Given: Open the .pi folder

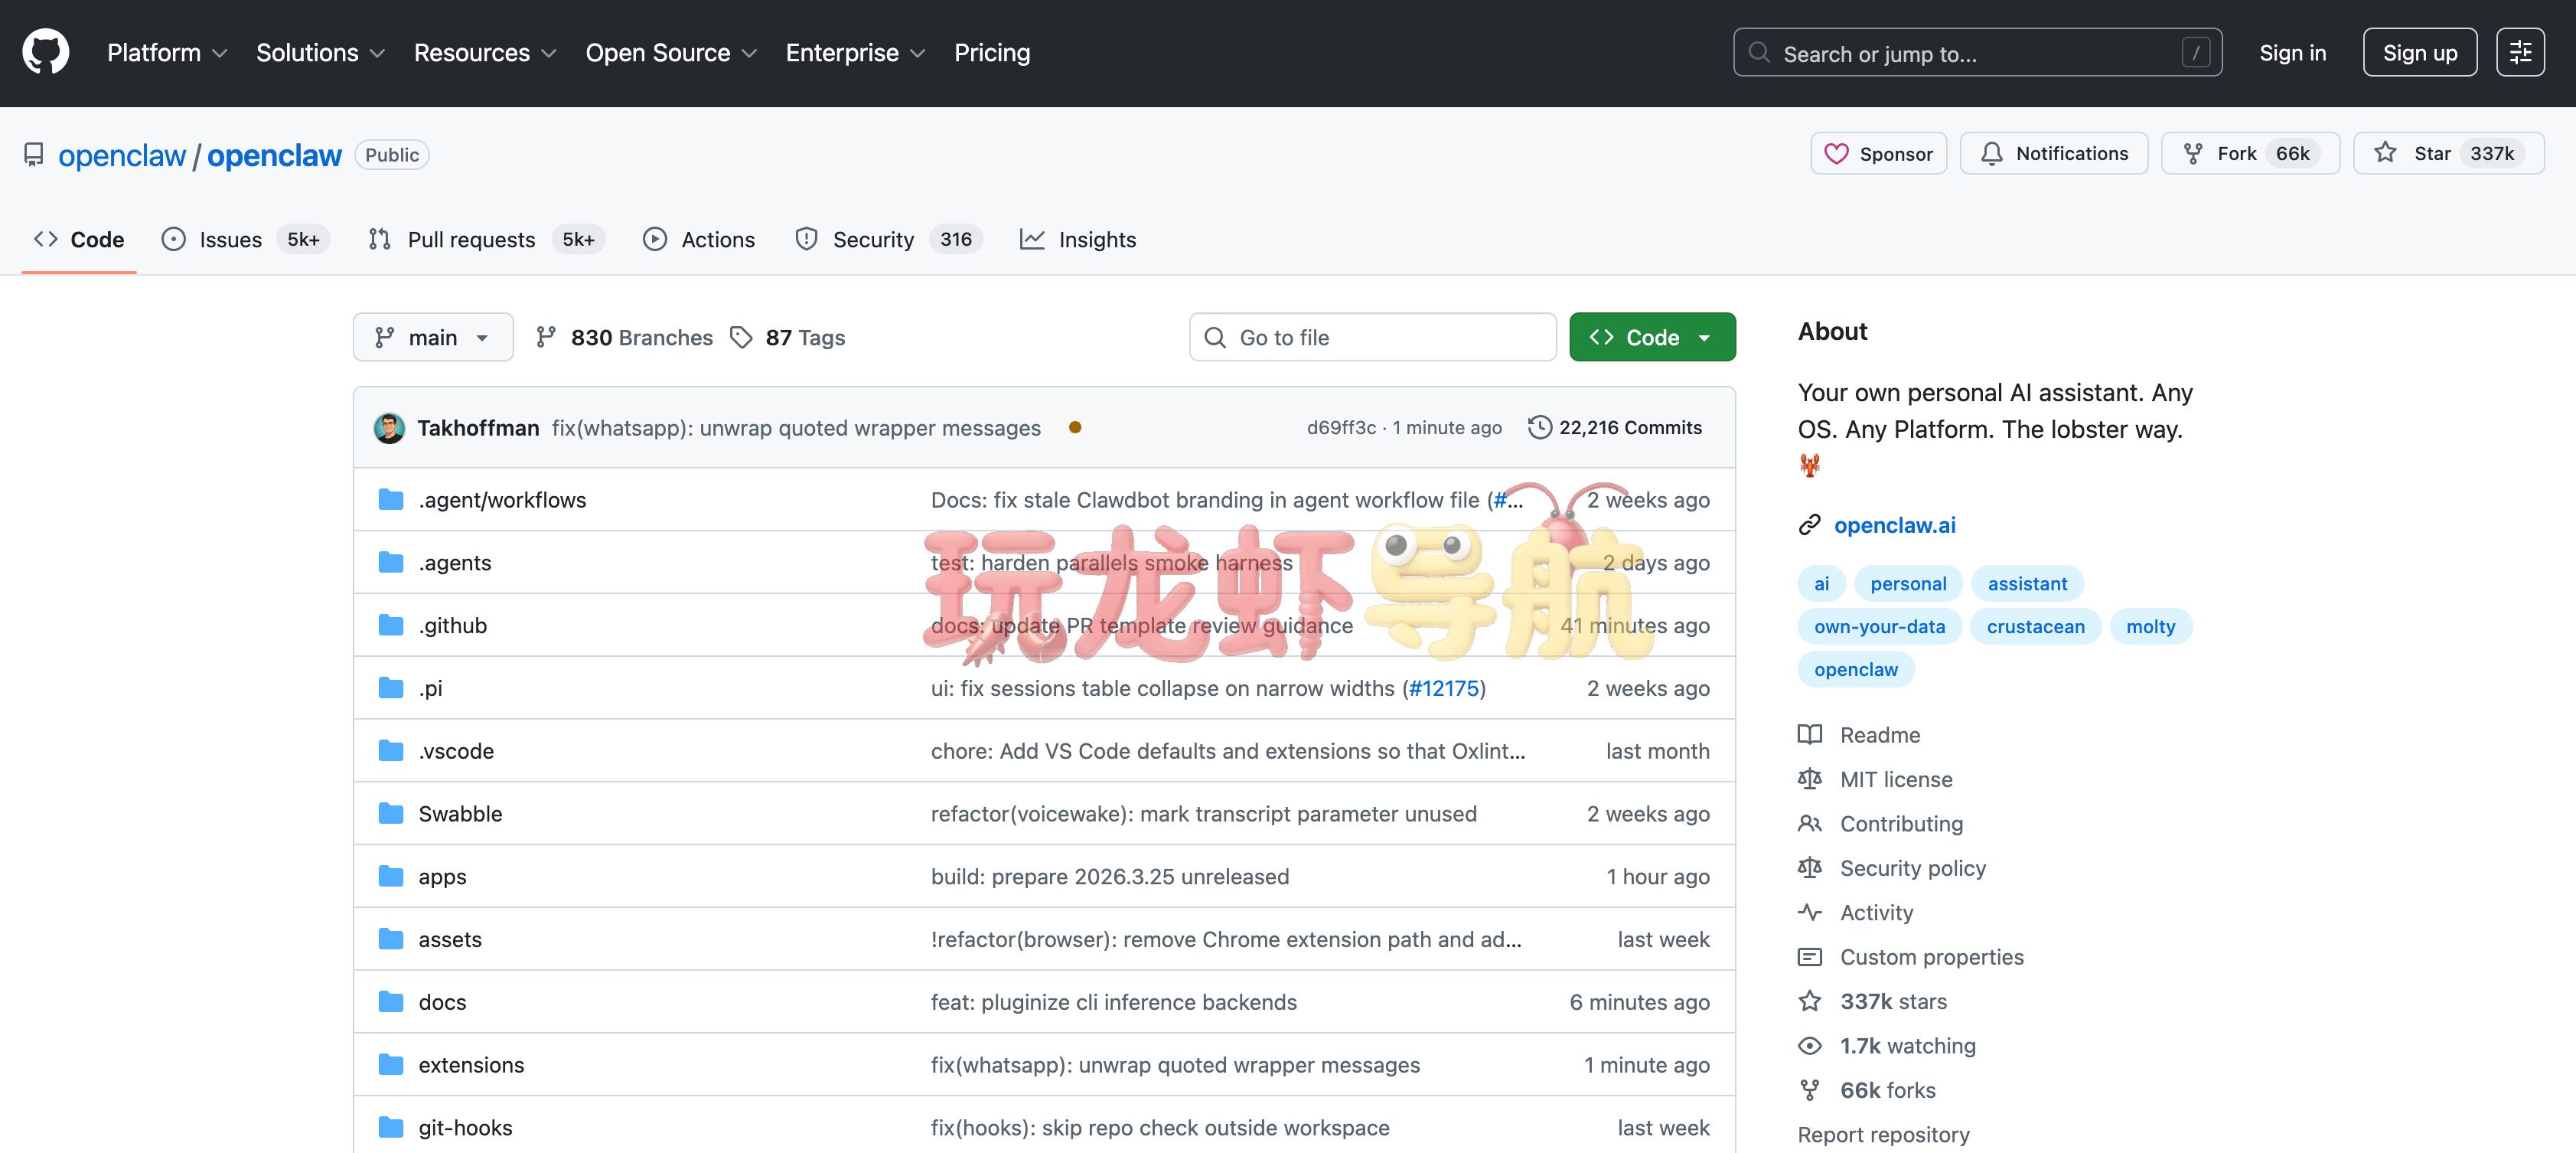Looking at the screenshot, I should [x=431, y=689].
